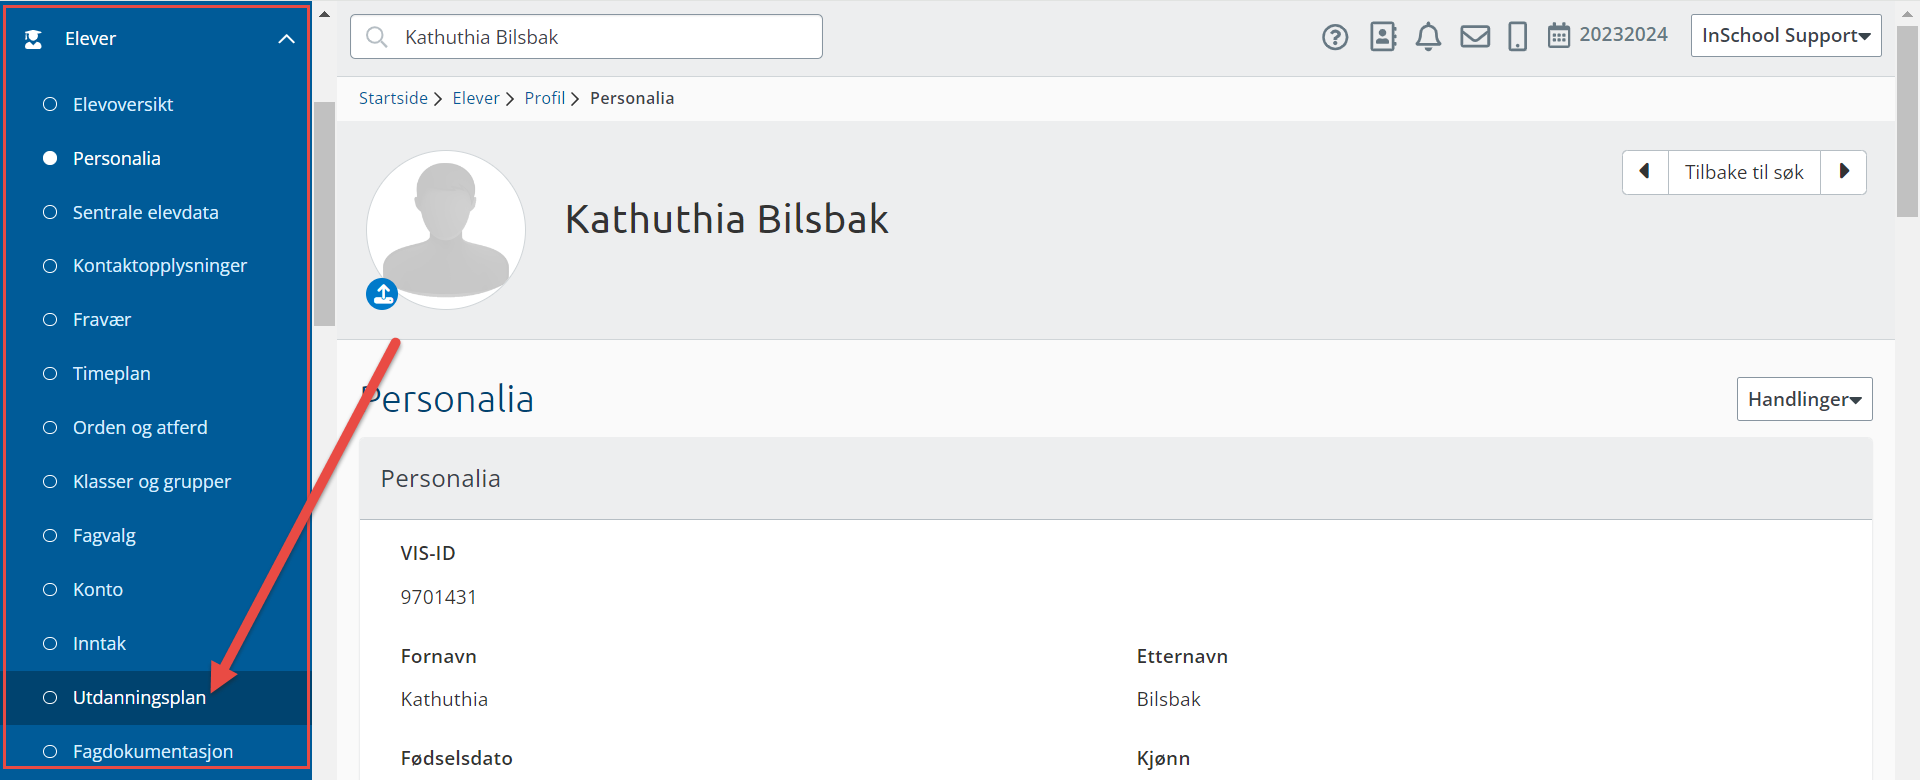Screen dimensions: 1920x780
Task: Open the mobile phone icon
Action: pyautogui.click(x=1517, y=37)
